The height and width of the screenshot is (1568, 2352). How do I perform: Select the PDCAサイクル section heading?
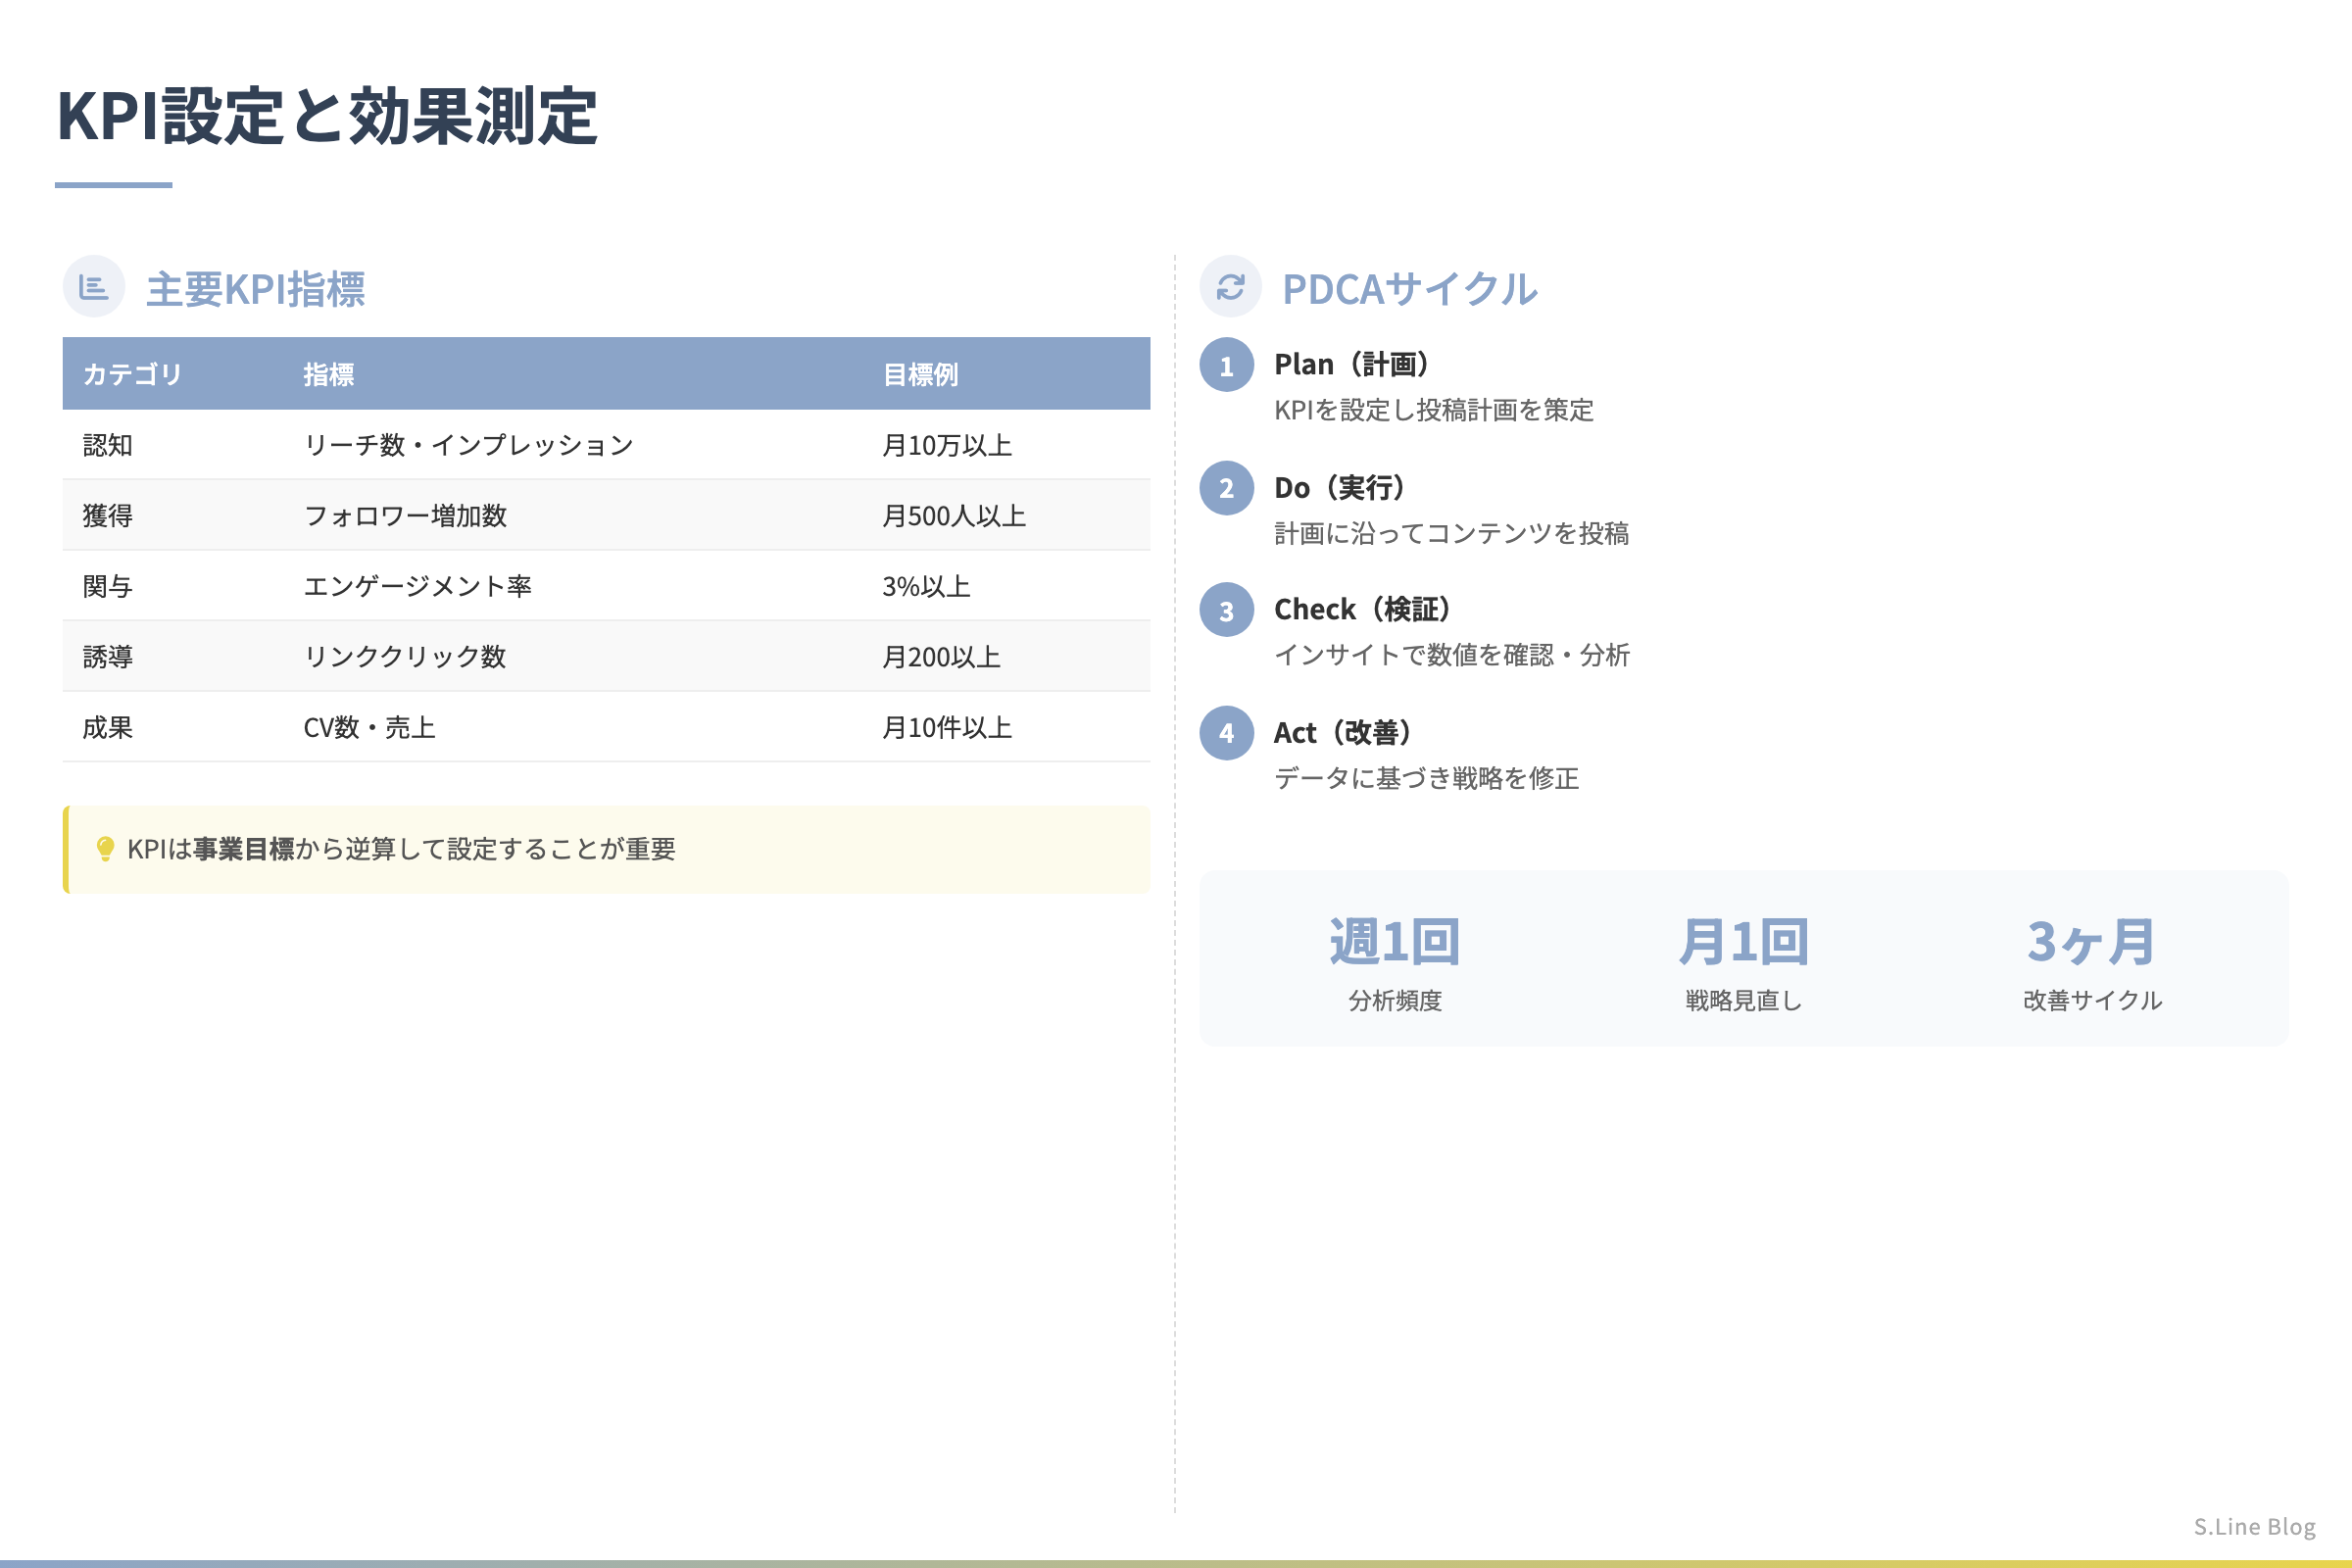coord(1410,289)
